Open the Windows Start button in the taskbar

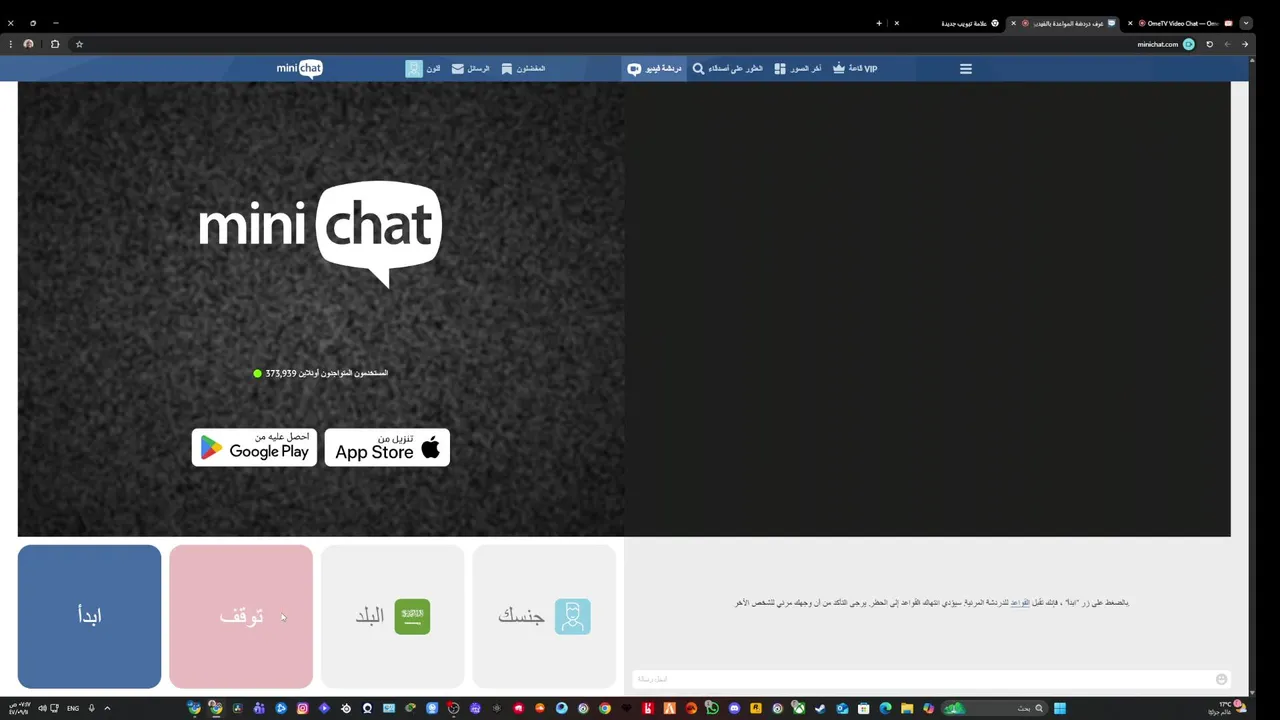1060,708
